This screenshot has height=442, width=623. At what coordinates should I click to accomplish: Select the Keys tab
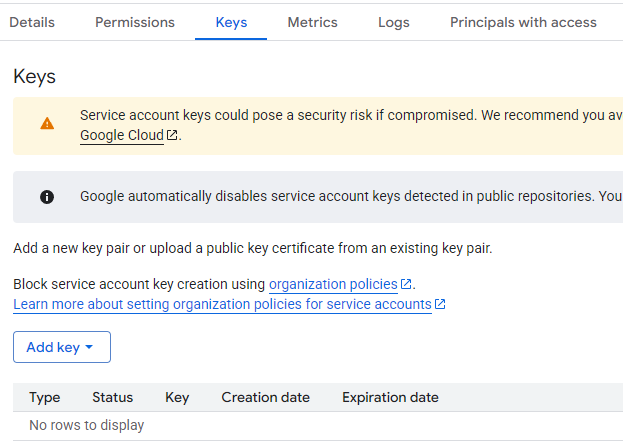pos(231,22)
